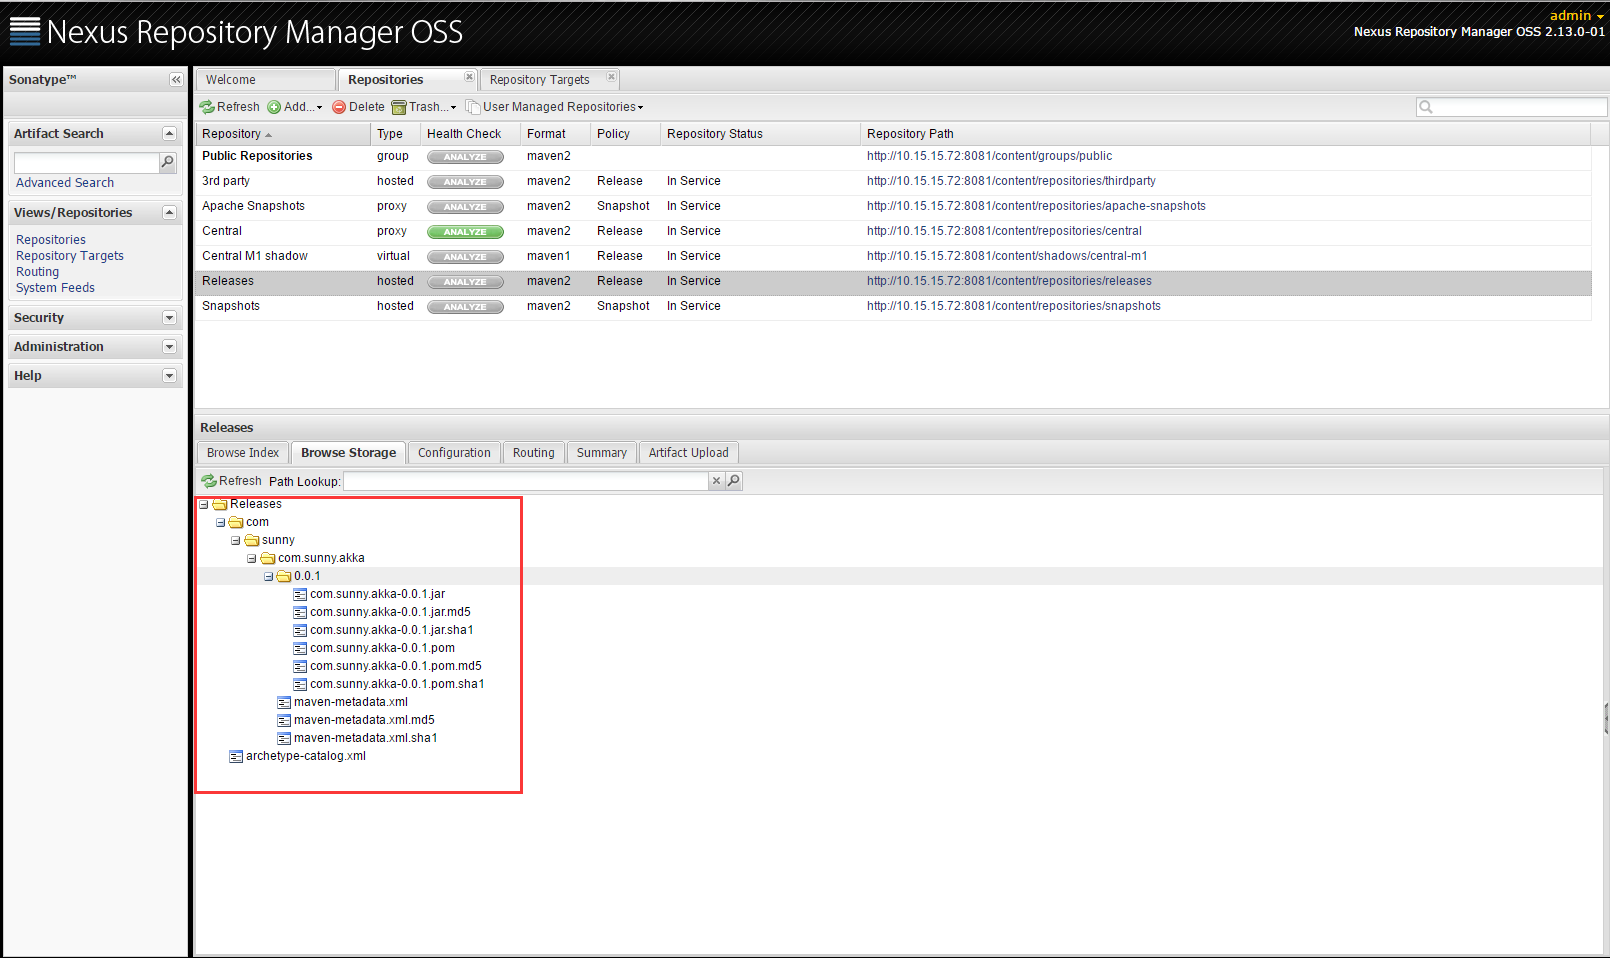Close the Repository Targets tab

click(x=611, y=77)
